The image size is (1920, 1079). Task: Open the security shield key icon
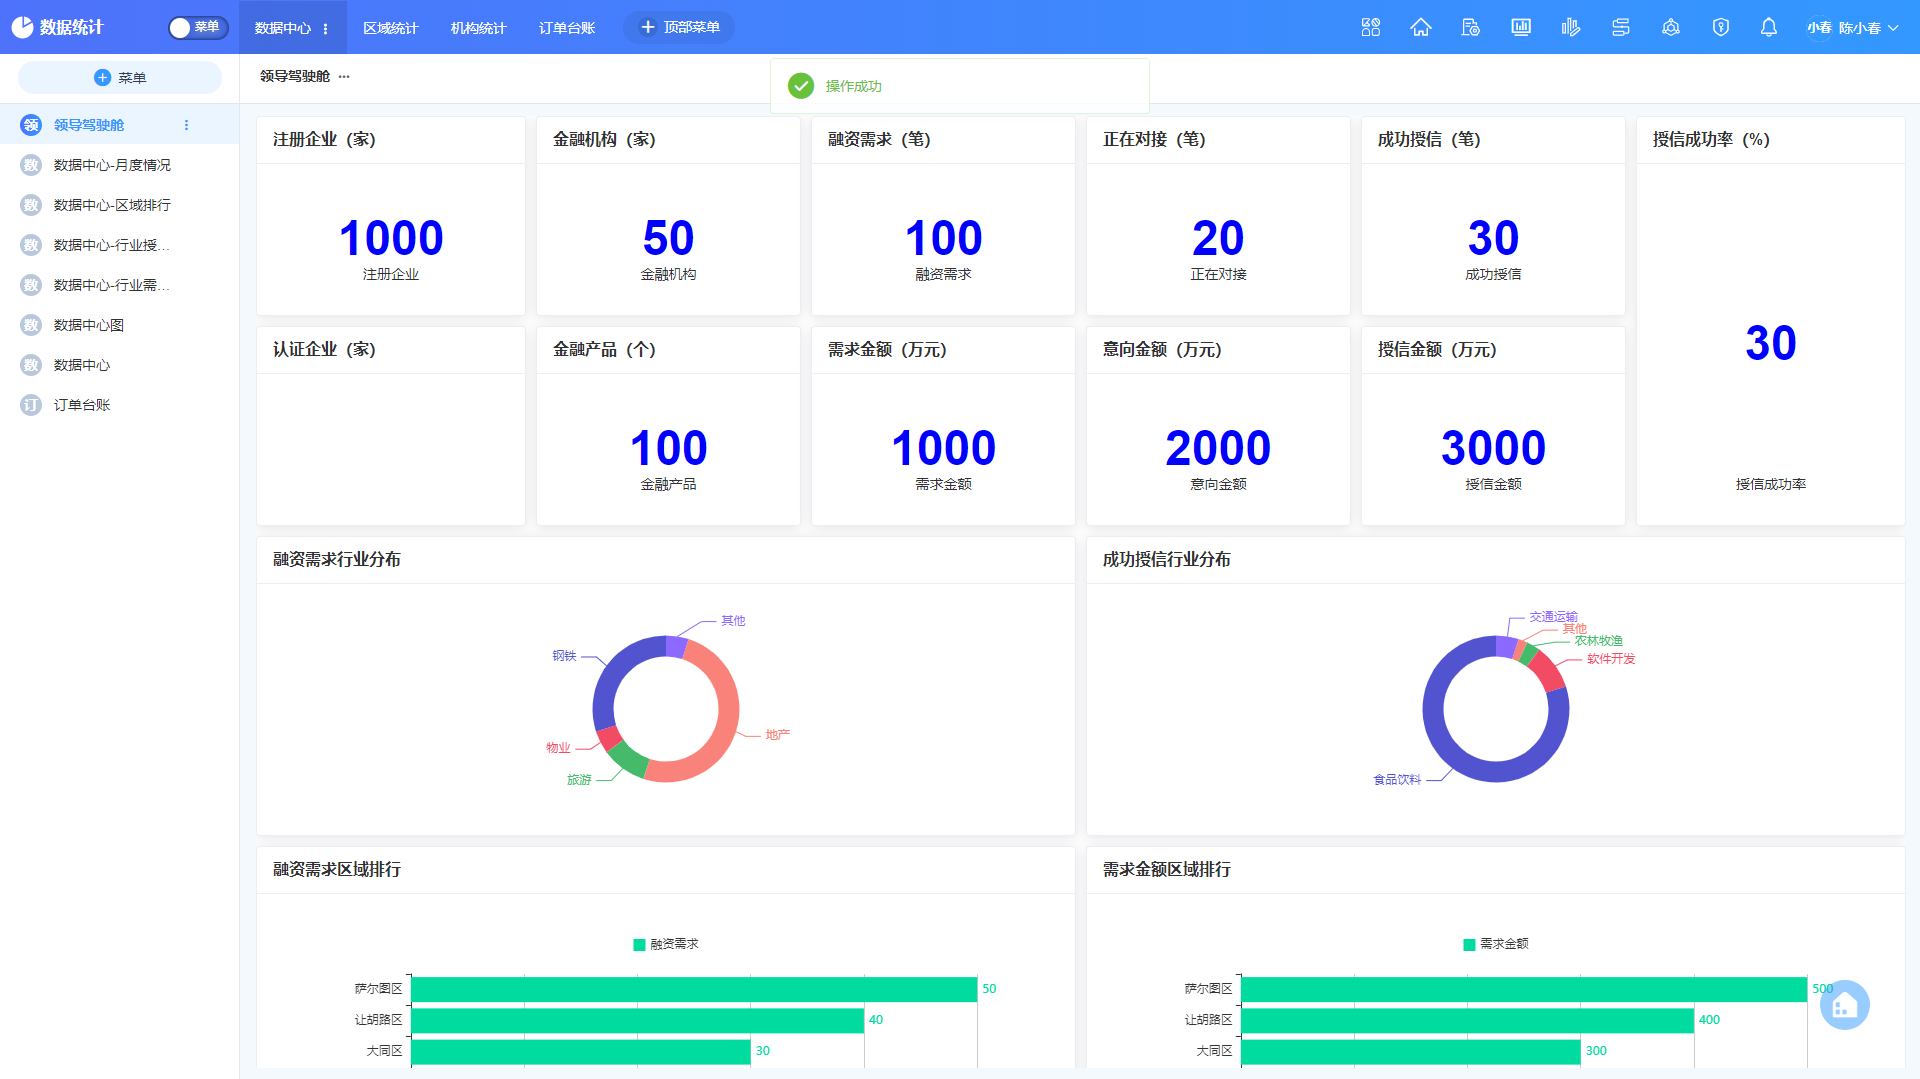1720,27
